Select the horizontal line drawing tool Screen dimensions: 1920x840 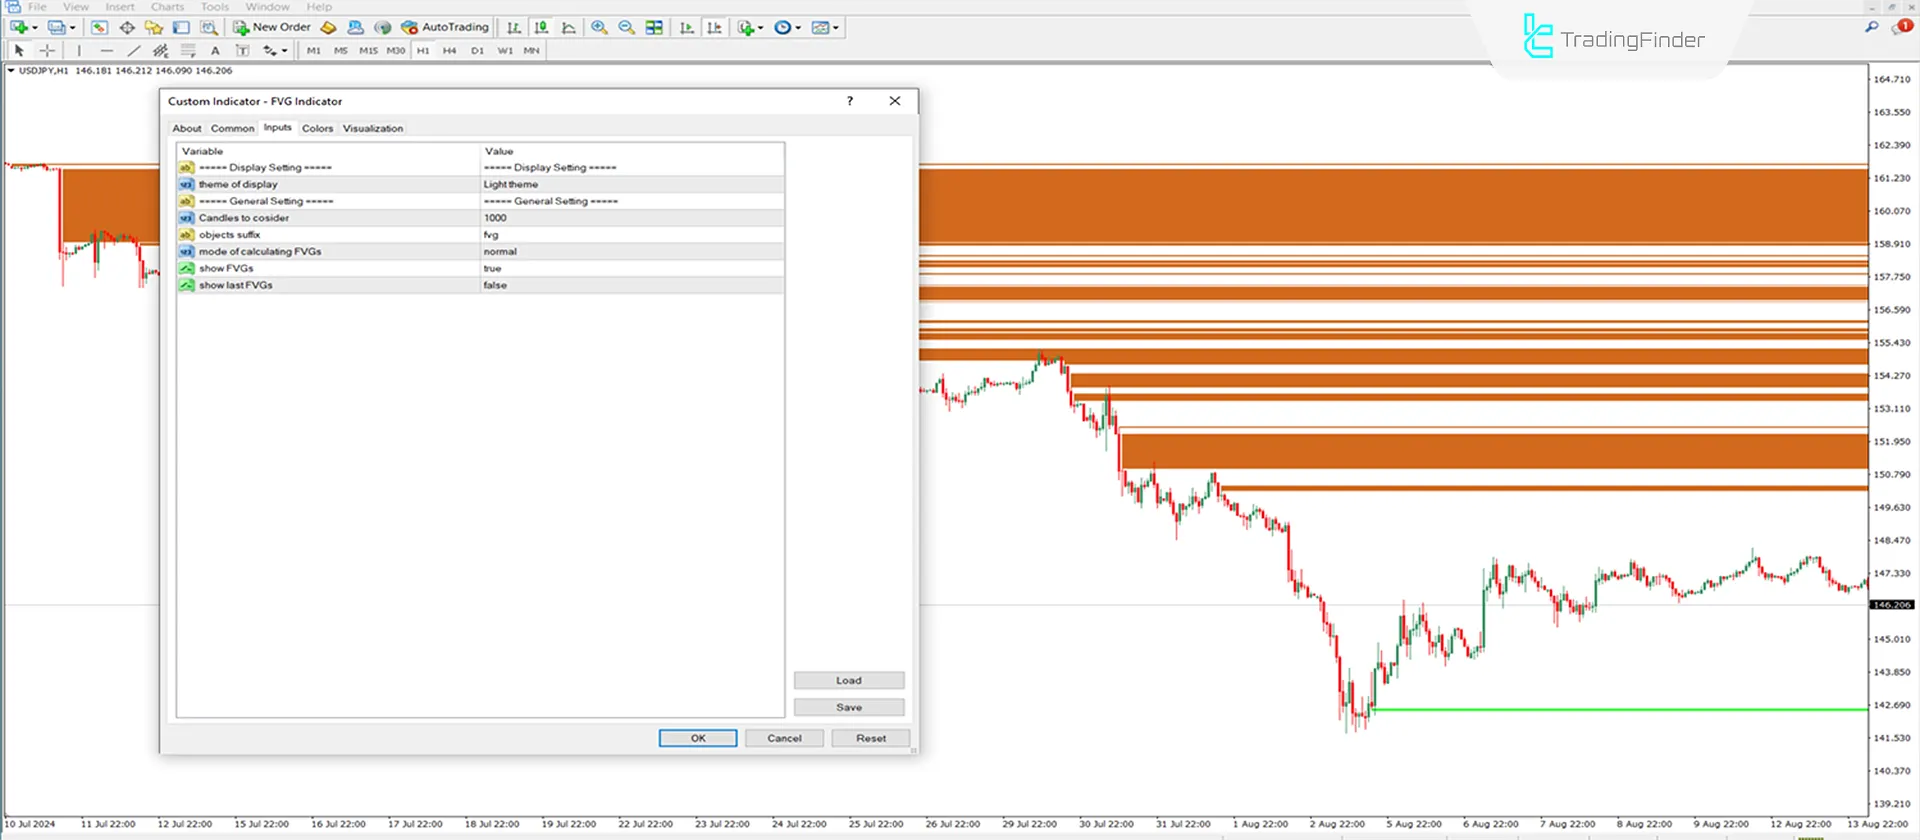(x=107, y=50)
